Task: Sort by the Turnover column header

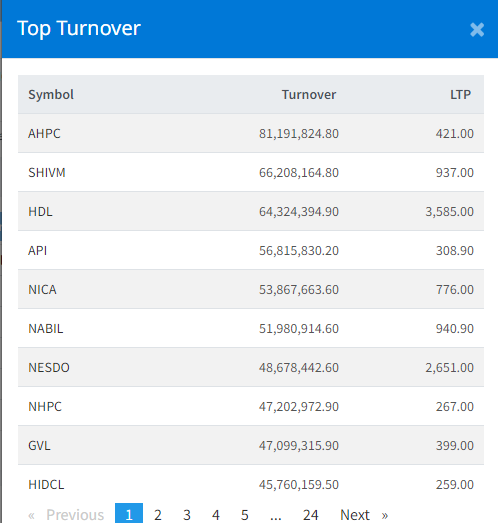Action: (x=309, y=95)
